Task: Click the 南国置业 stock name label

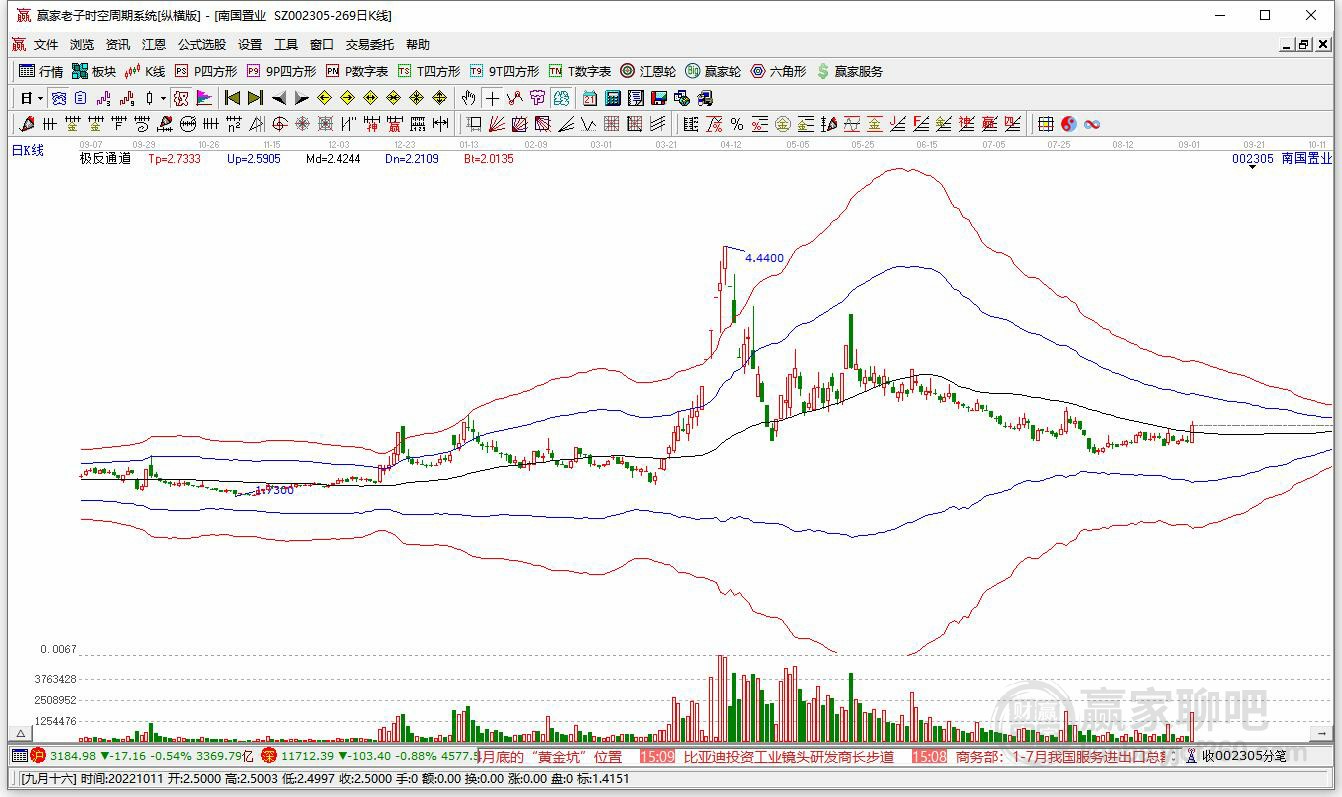Action: pos(1306,158)
